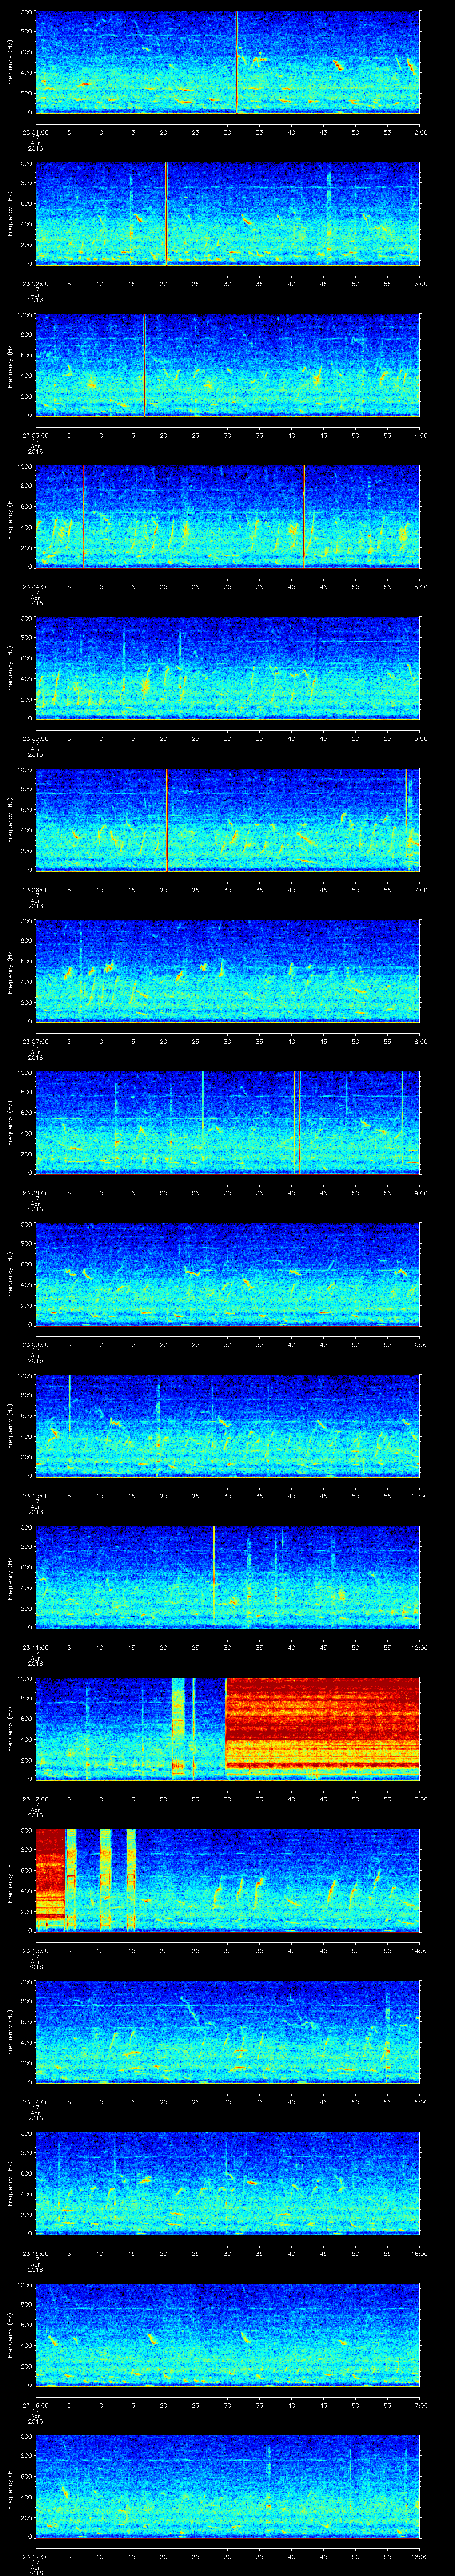Open the spectrogram panel starting at 23:07:00
The width and height of the screenshot is (455, 2576).
click(x=227, y=971)
